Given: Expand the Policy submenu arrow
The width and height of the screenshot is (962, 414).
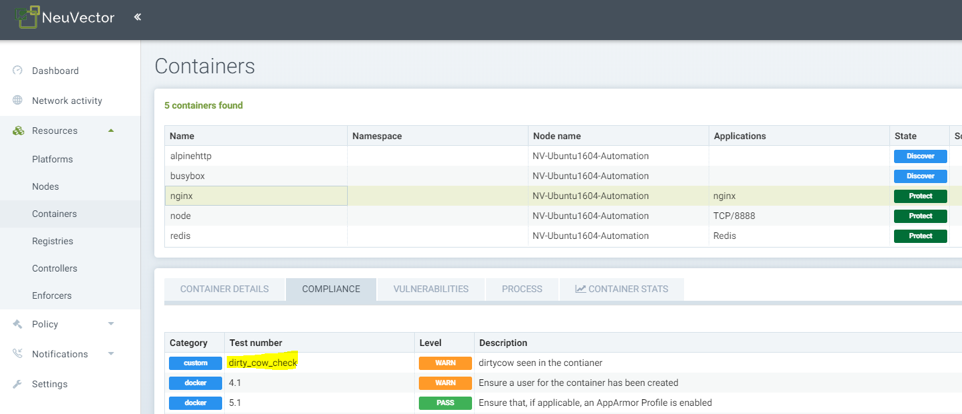Looking at the screenshot, I should [111, 324].
